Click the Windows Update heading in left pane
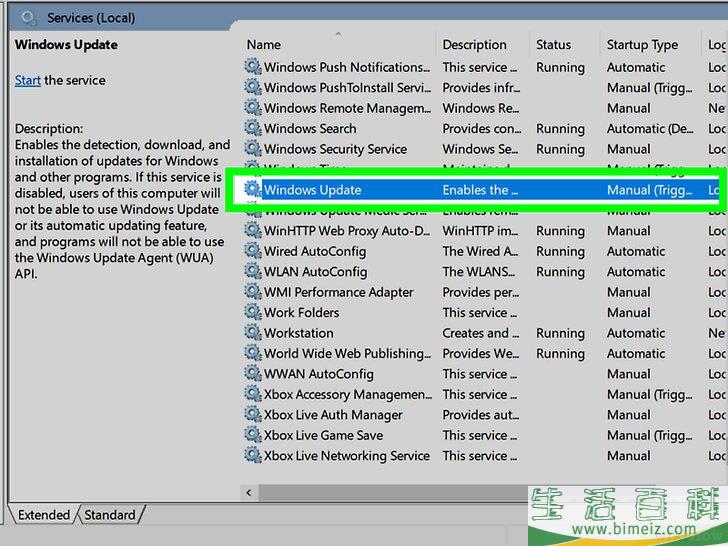Image resolution: width=728 pixels, height=546 pixels. tap(66, 45)
